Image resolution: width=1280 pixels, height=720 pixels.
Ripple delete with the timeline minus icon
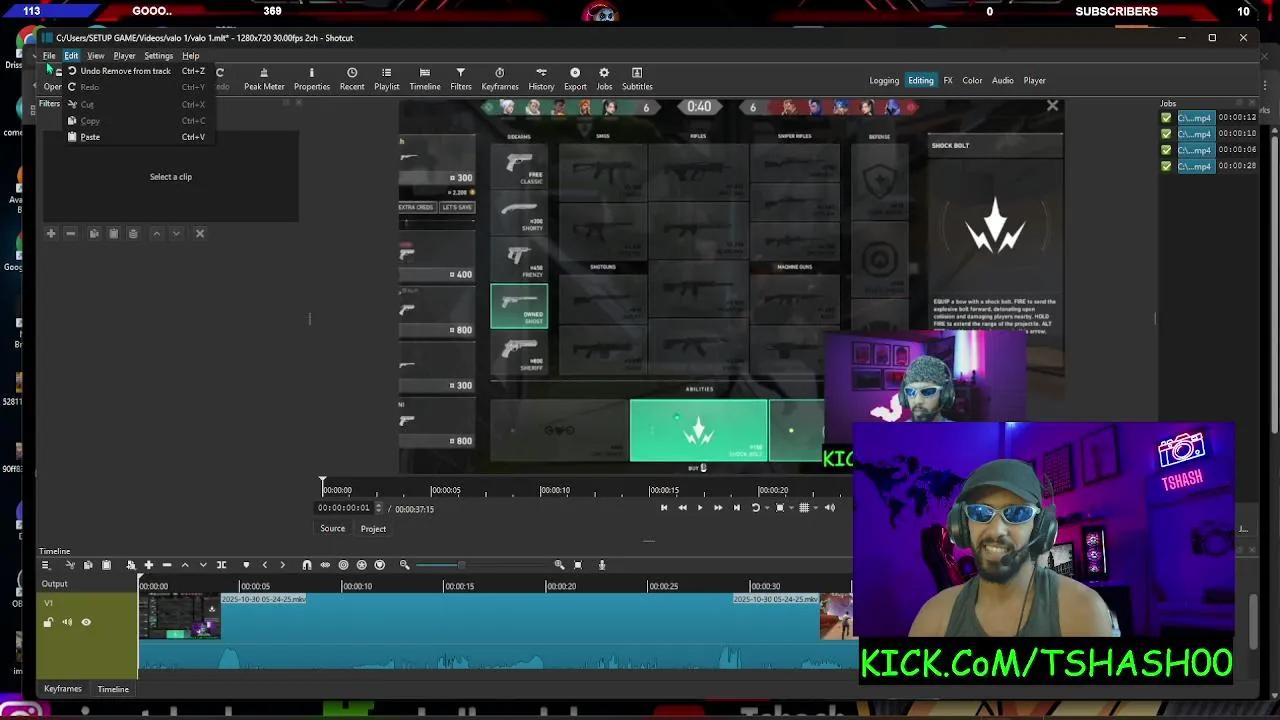pyautogui.click(x=167, y=565)
